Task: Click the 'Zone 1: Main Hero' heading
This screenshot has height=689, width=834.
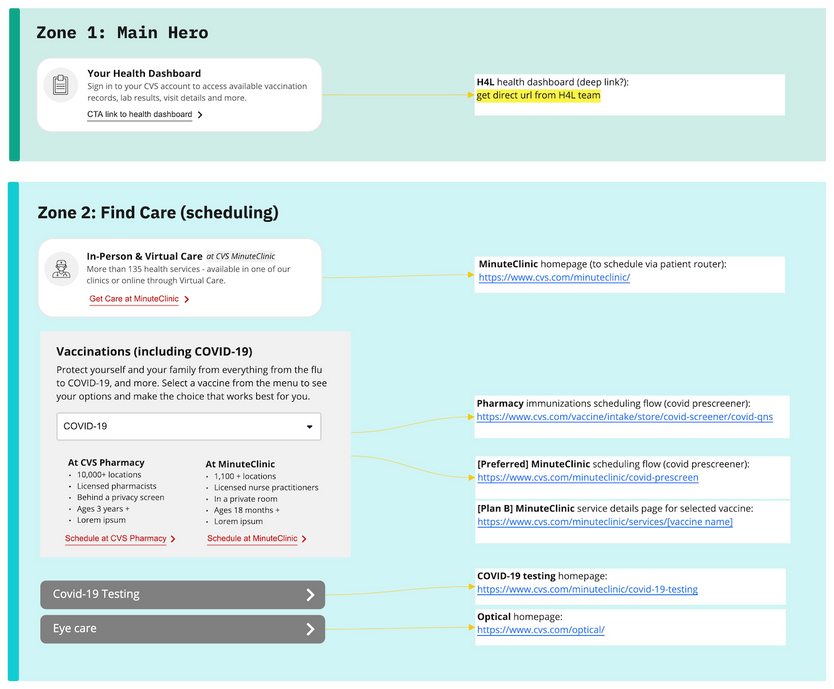Action: coord(122,32)
